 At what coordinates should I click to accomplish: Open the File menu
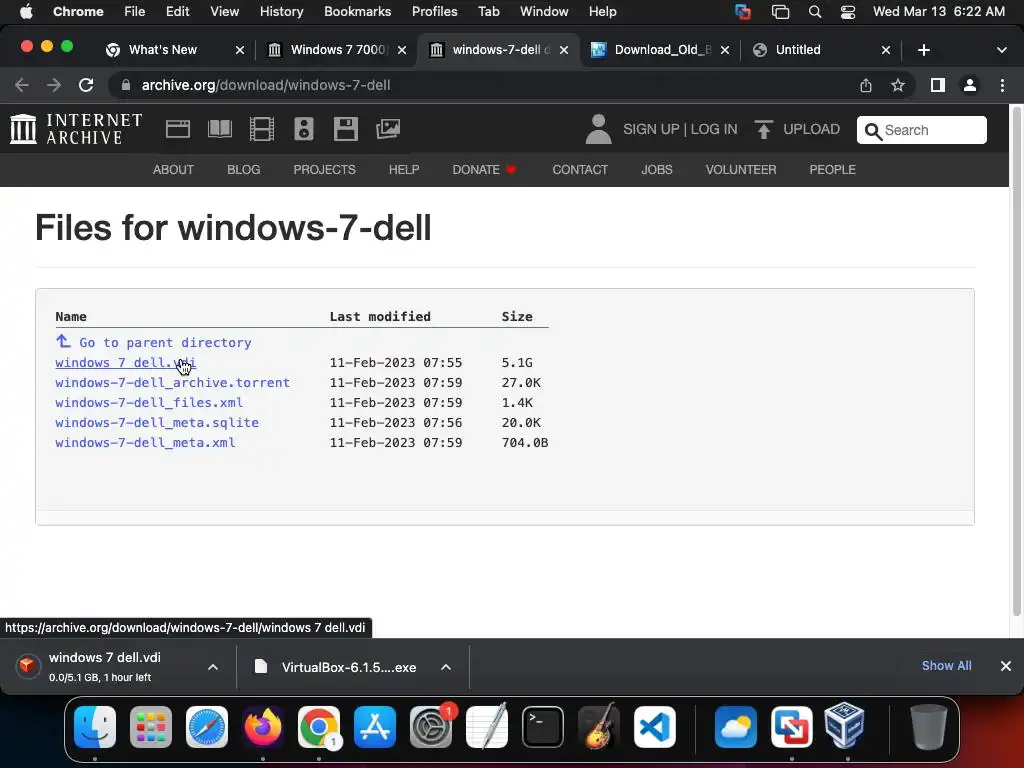[x=135, y=12]
